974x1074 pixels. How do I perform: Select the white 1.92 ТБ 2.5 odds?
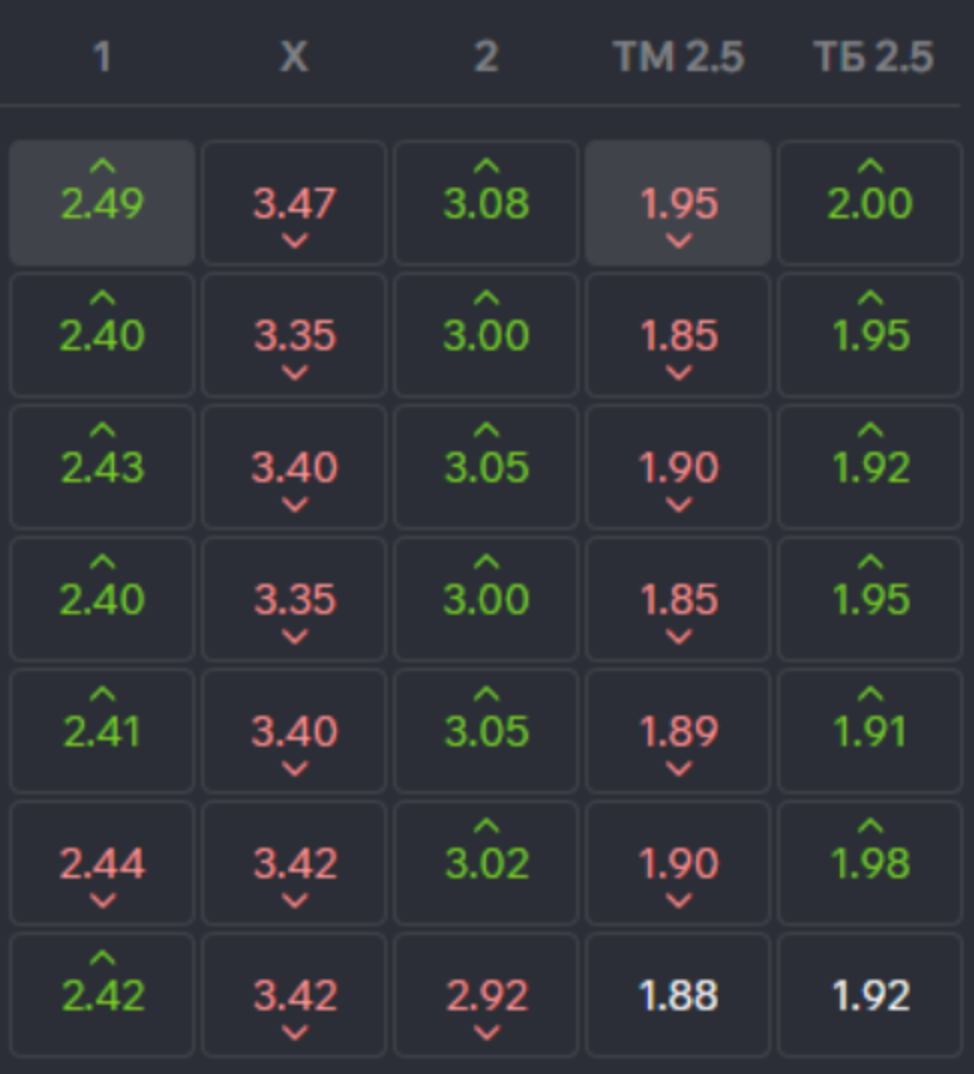[x=870, y=995]
